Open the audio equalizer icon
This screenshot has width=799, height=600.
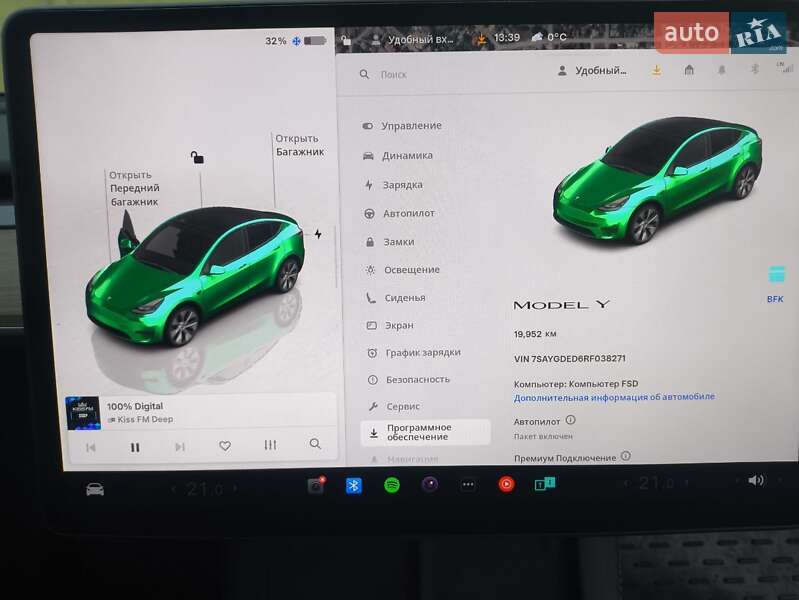coord(270,445)
